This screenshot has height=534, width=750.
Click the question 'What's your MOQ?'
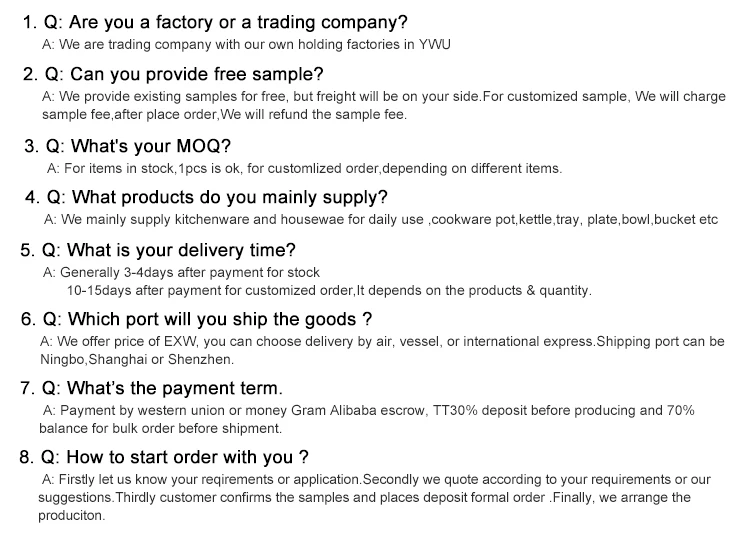[x=127, y=146]
